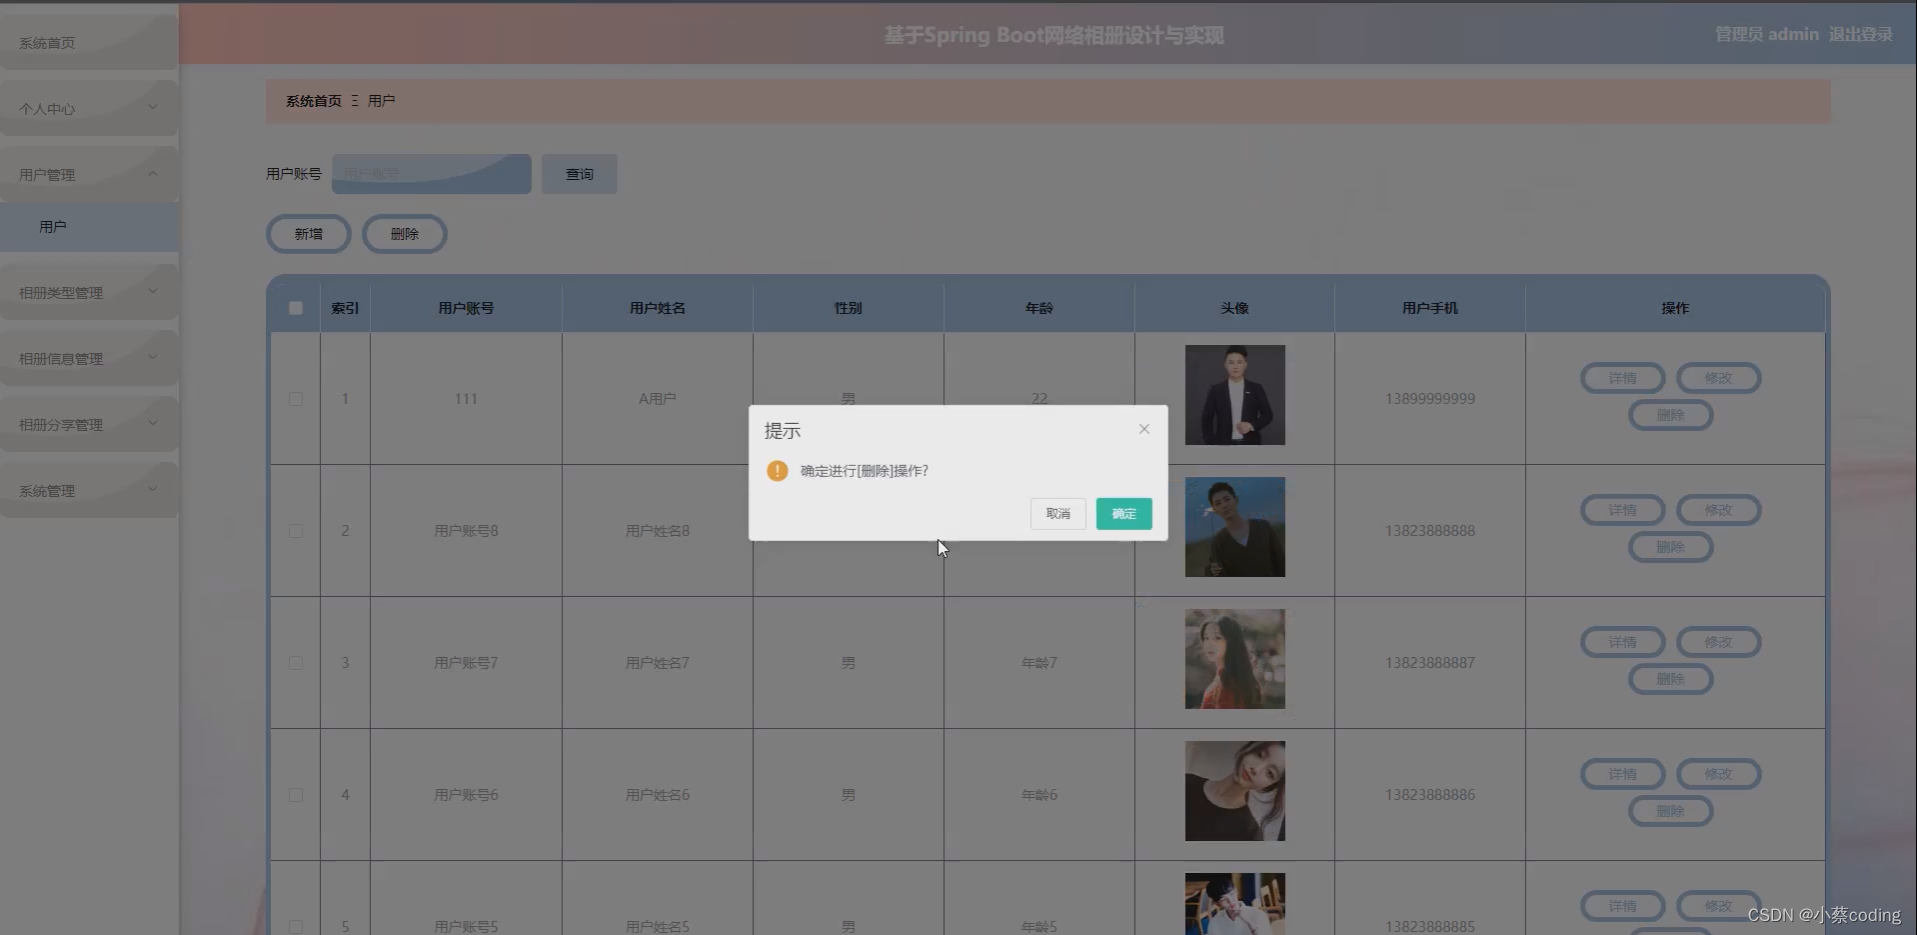The height and width of the screenshot is (935, 1917).
Task: Click the name cell A用户
Action: tap(657, 399)
